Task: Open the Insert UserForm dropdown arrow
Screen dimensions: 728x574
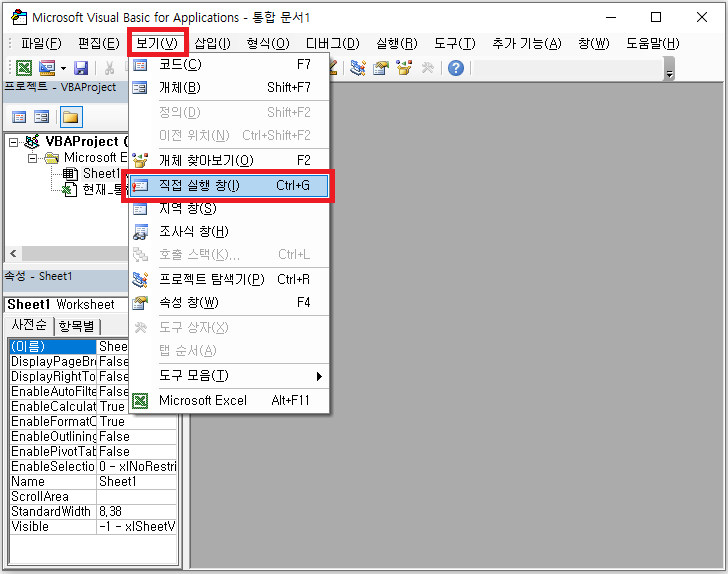Action: (63, 68)
